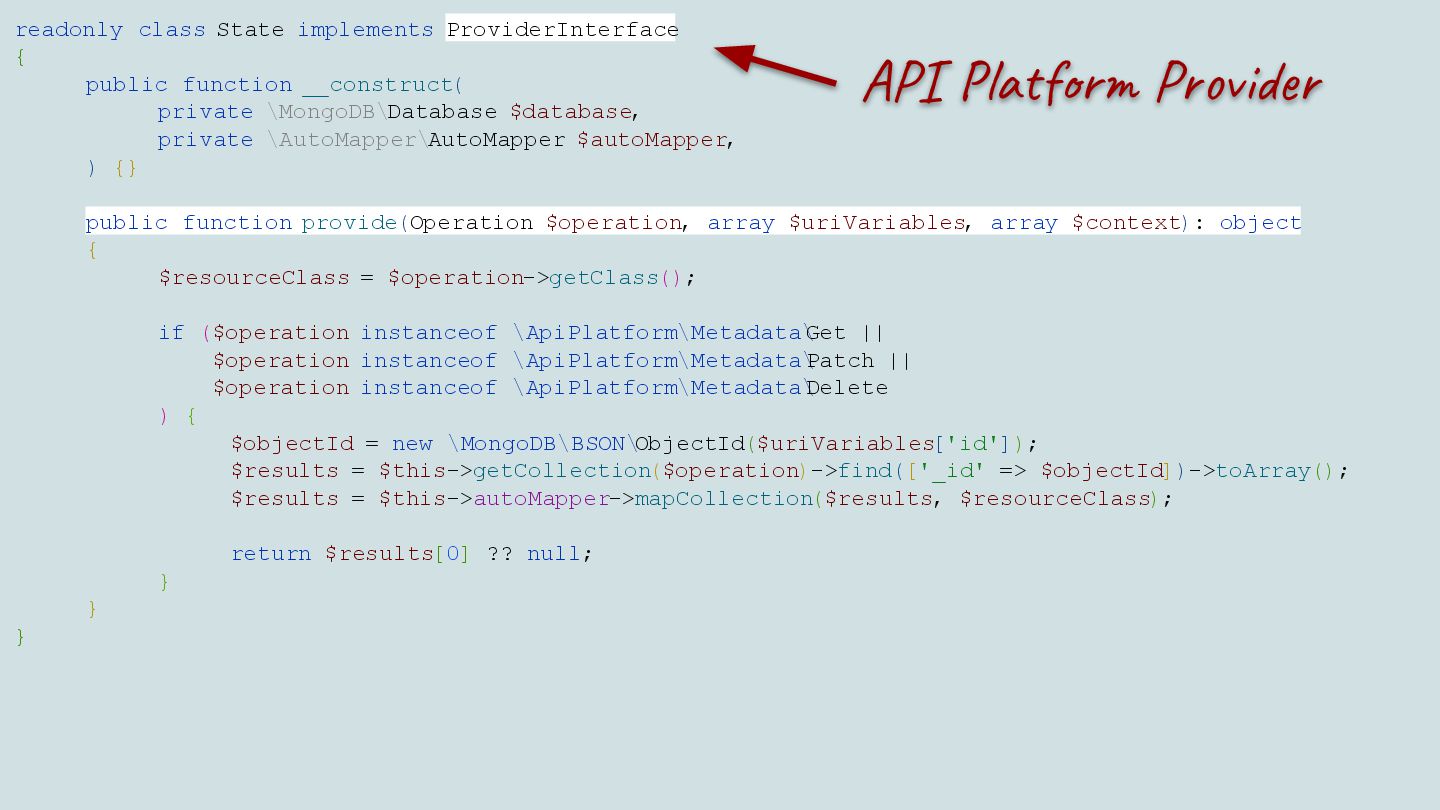Screen dimensions: 1440x810
Task: Click the '_id' string key in find
Action: coord(951,471)
